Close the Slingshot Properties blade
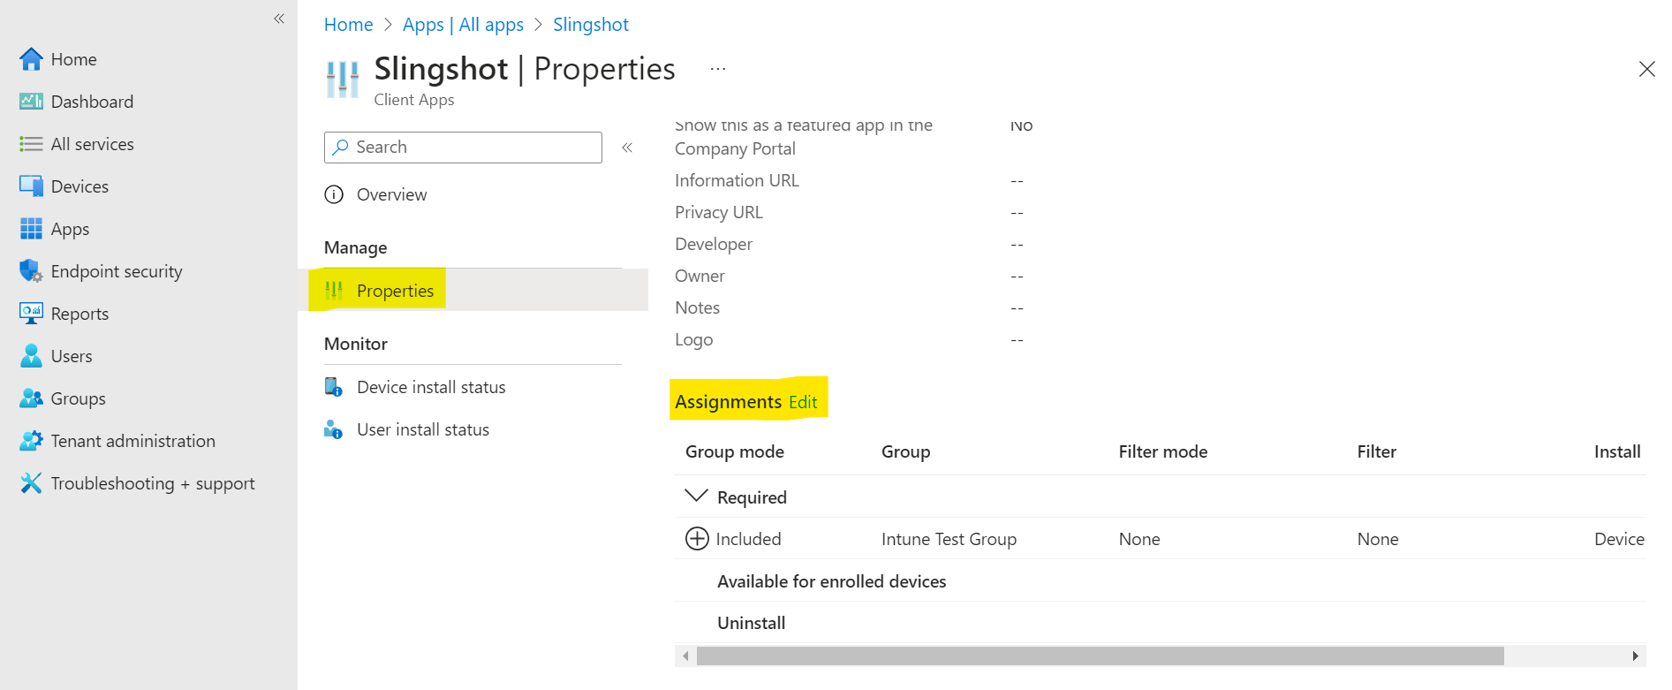 [1647, 69]
